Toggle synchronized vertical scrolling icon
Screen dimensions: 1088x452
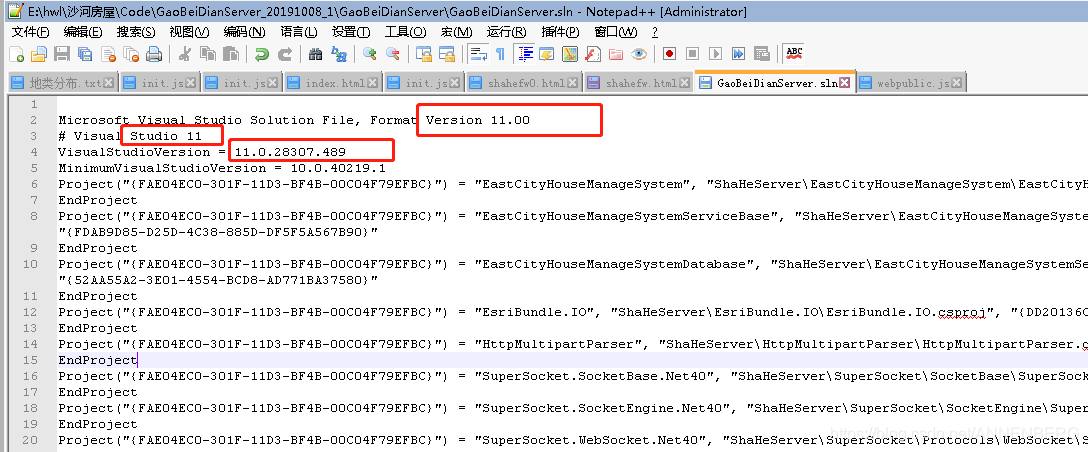click(x=423, y=54)
